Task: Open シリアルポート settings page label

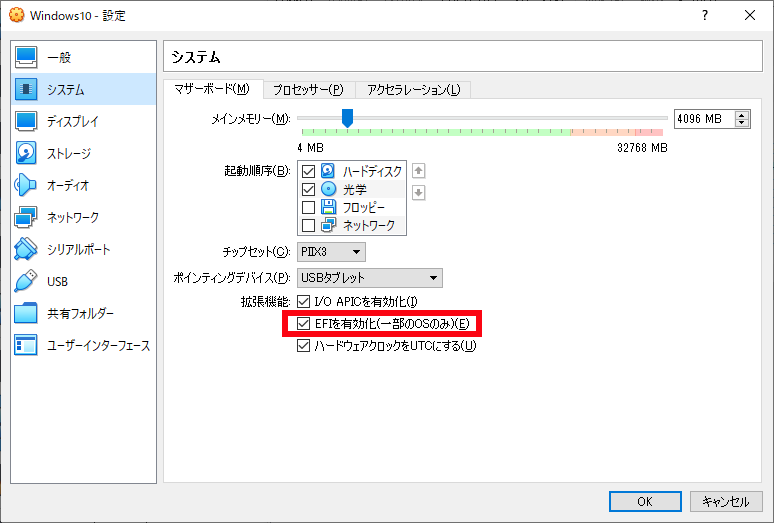Action: (78, 250)
